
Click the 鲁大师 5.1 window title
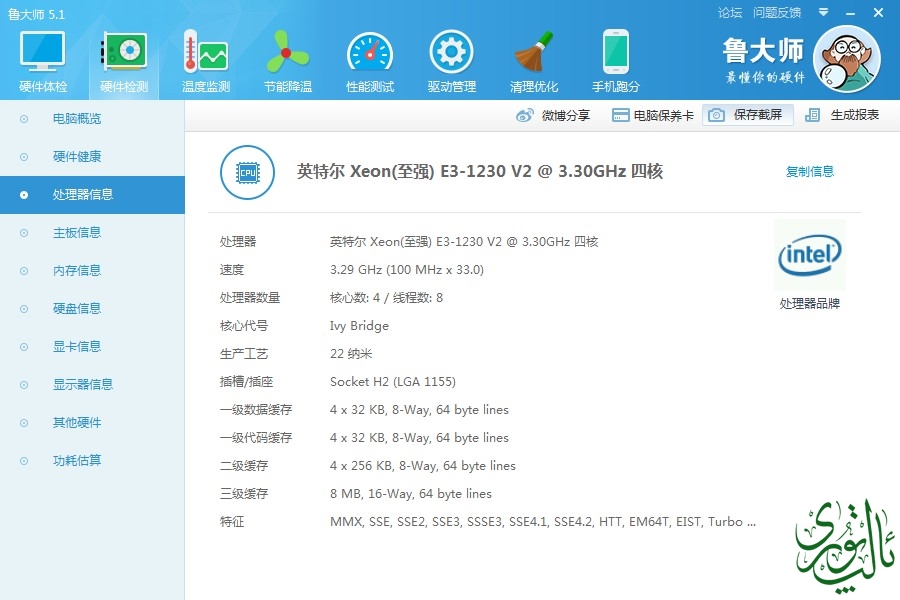tap(36, 14)
